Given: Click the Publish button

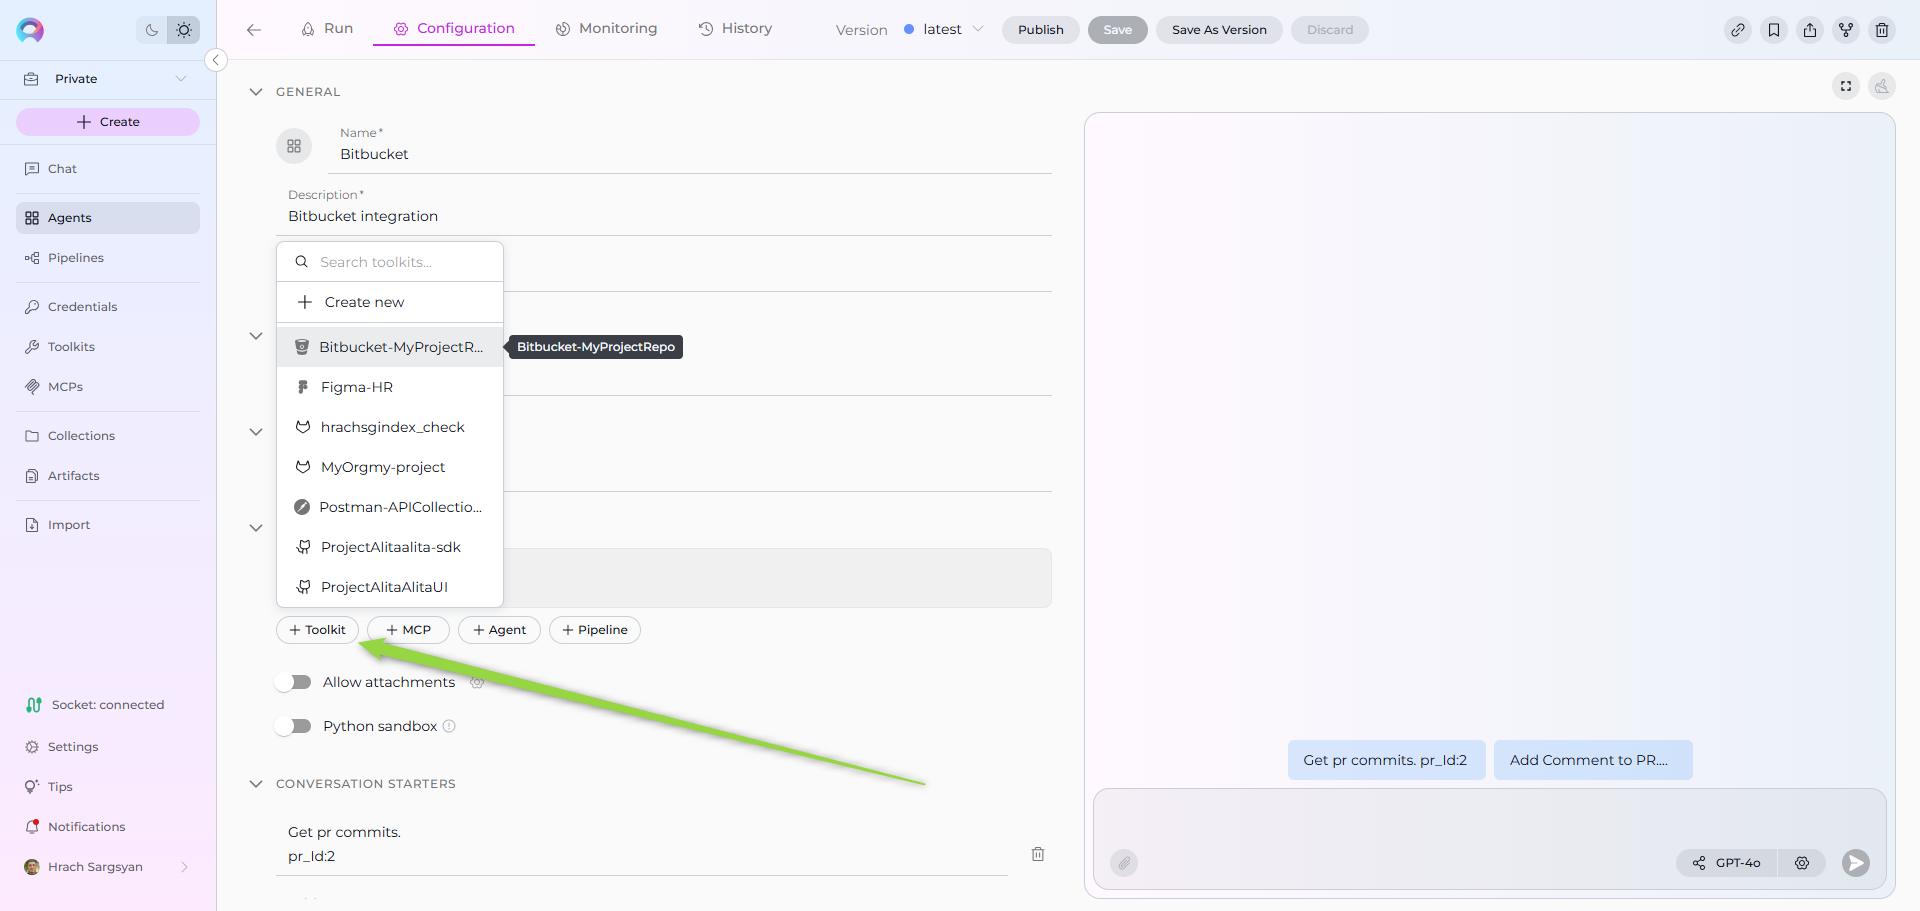Looking at the screenshot, I should pos(1040,30).
